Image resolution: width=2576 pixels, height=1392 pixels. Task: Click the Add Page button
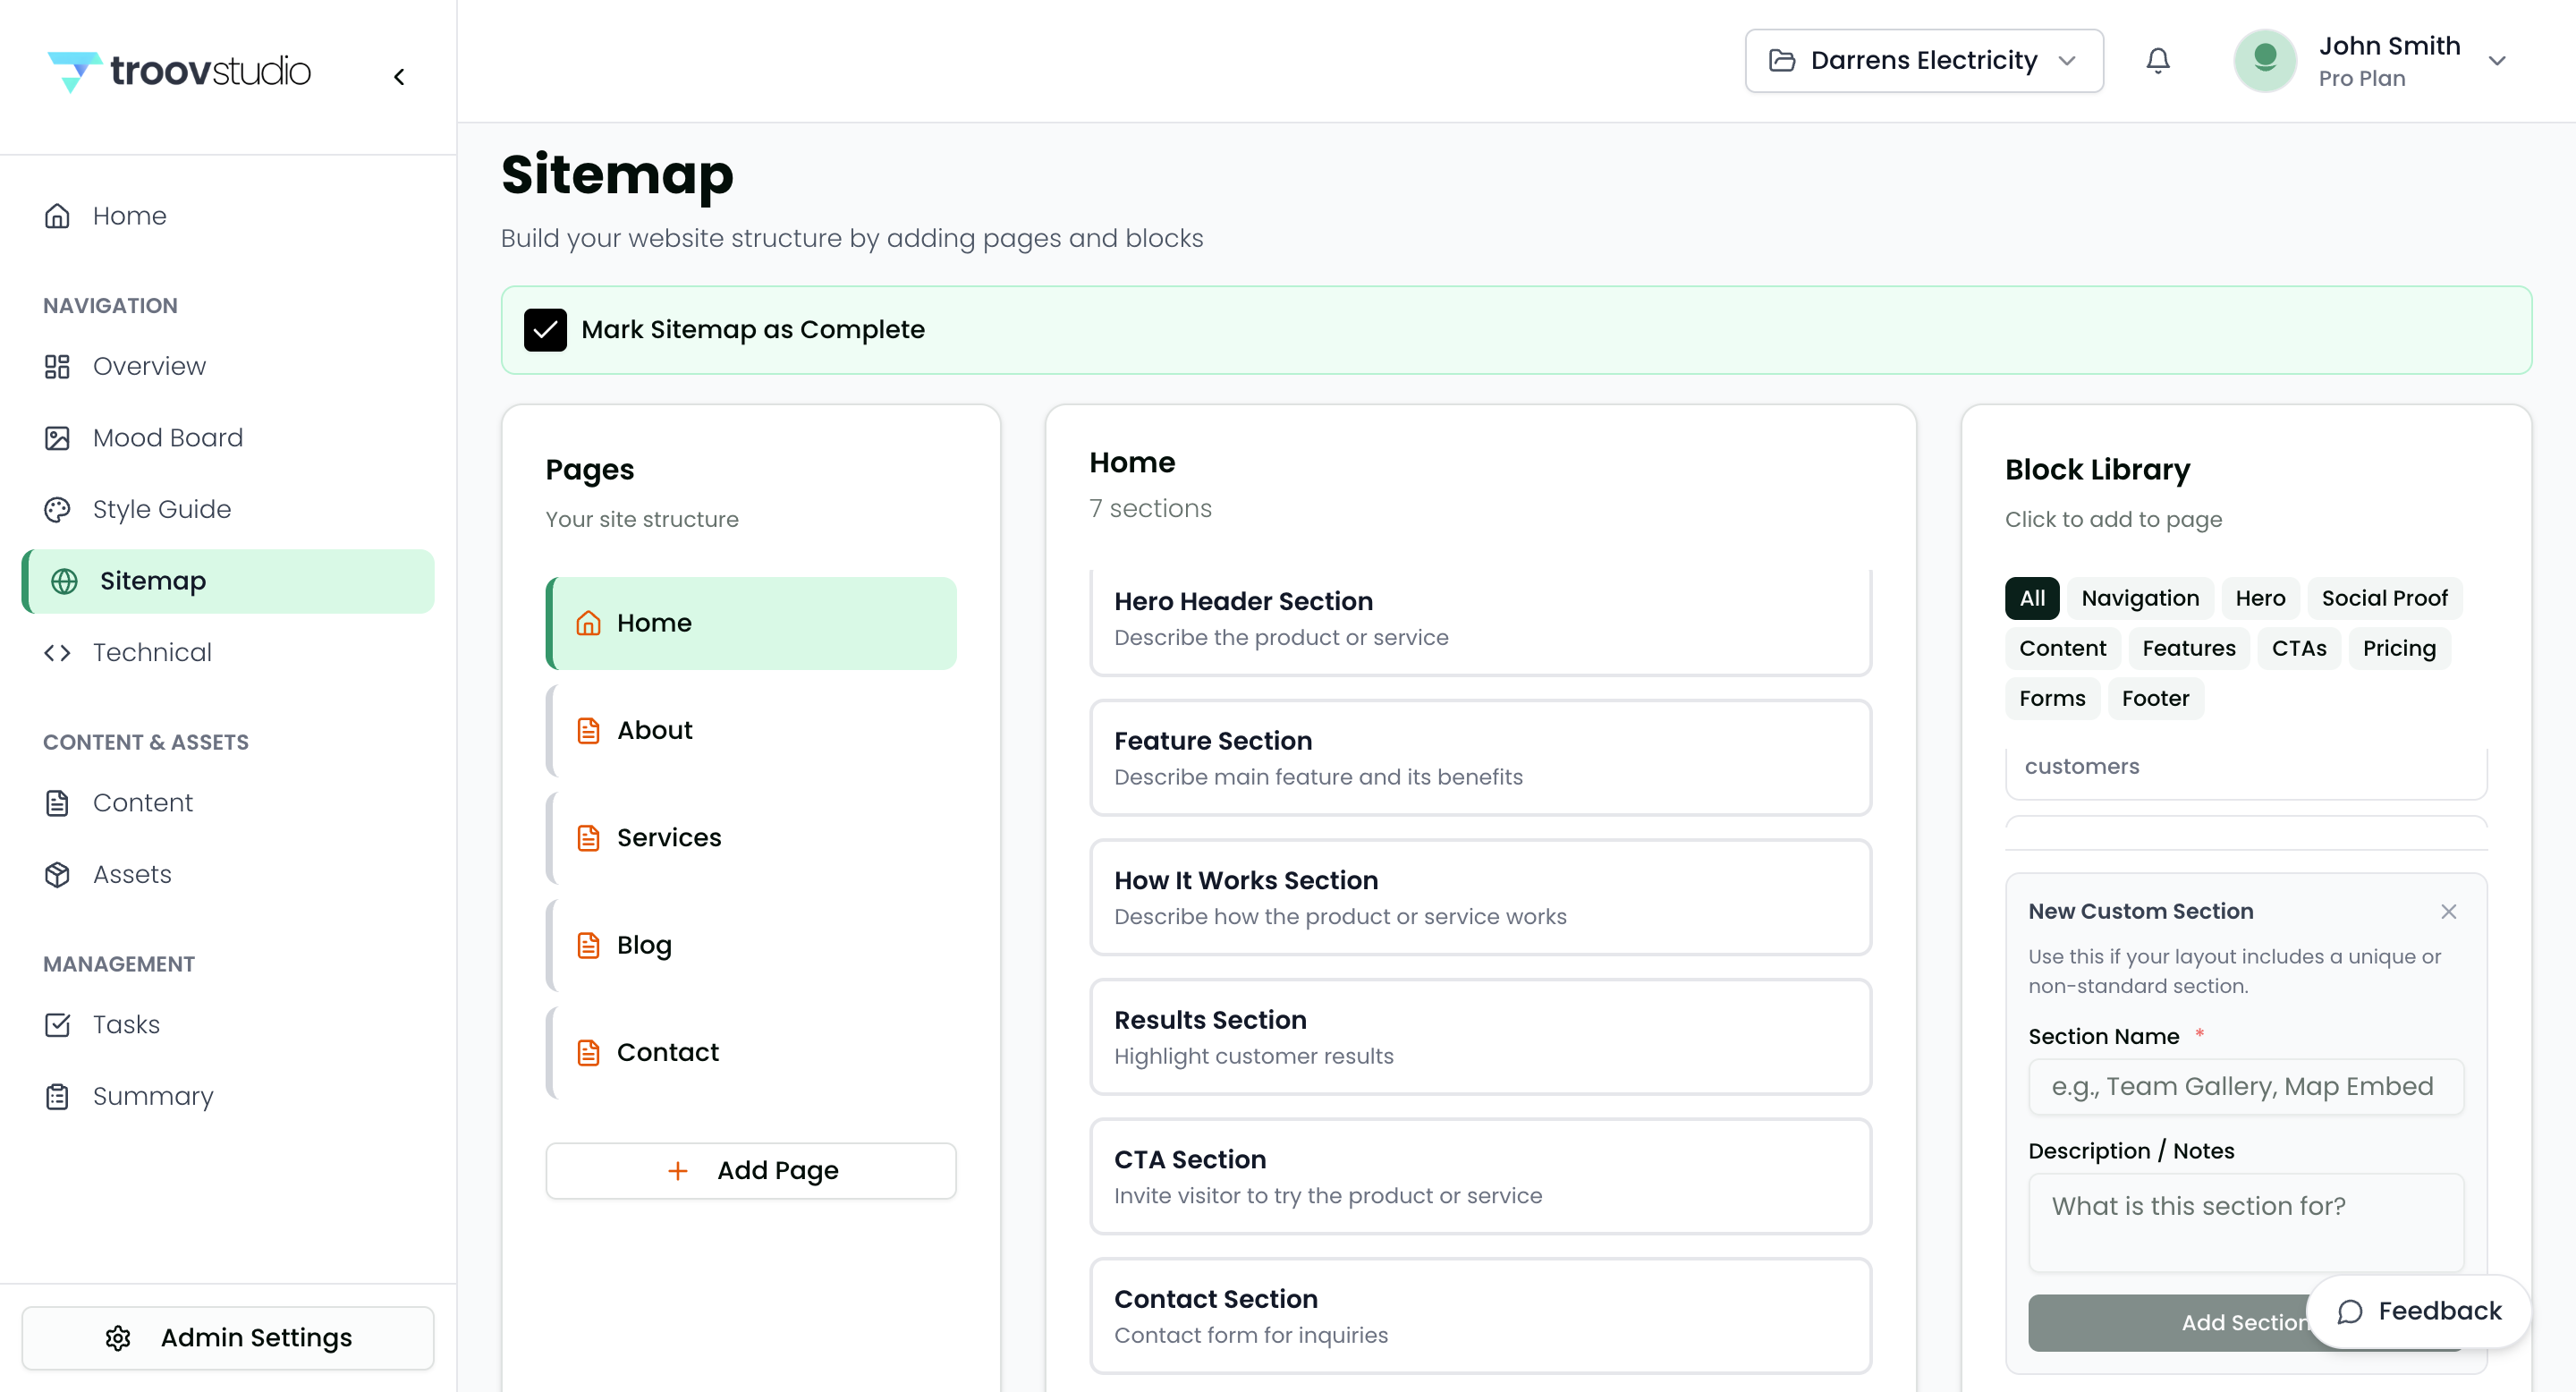(x=750, y=1170)
